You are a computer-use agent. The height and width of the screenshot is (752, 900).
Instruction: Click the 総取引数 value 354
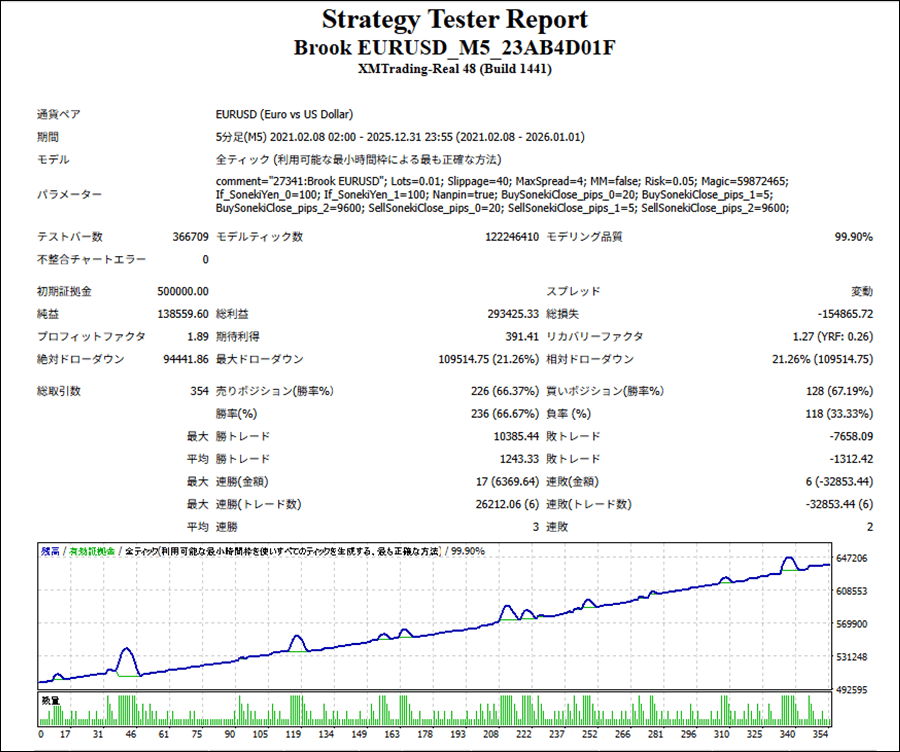tap(198, 391)
